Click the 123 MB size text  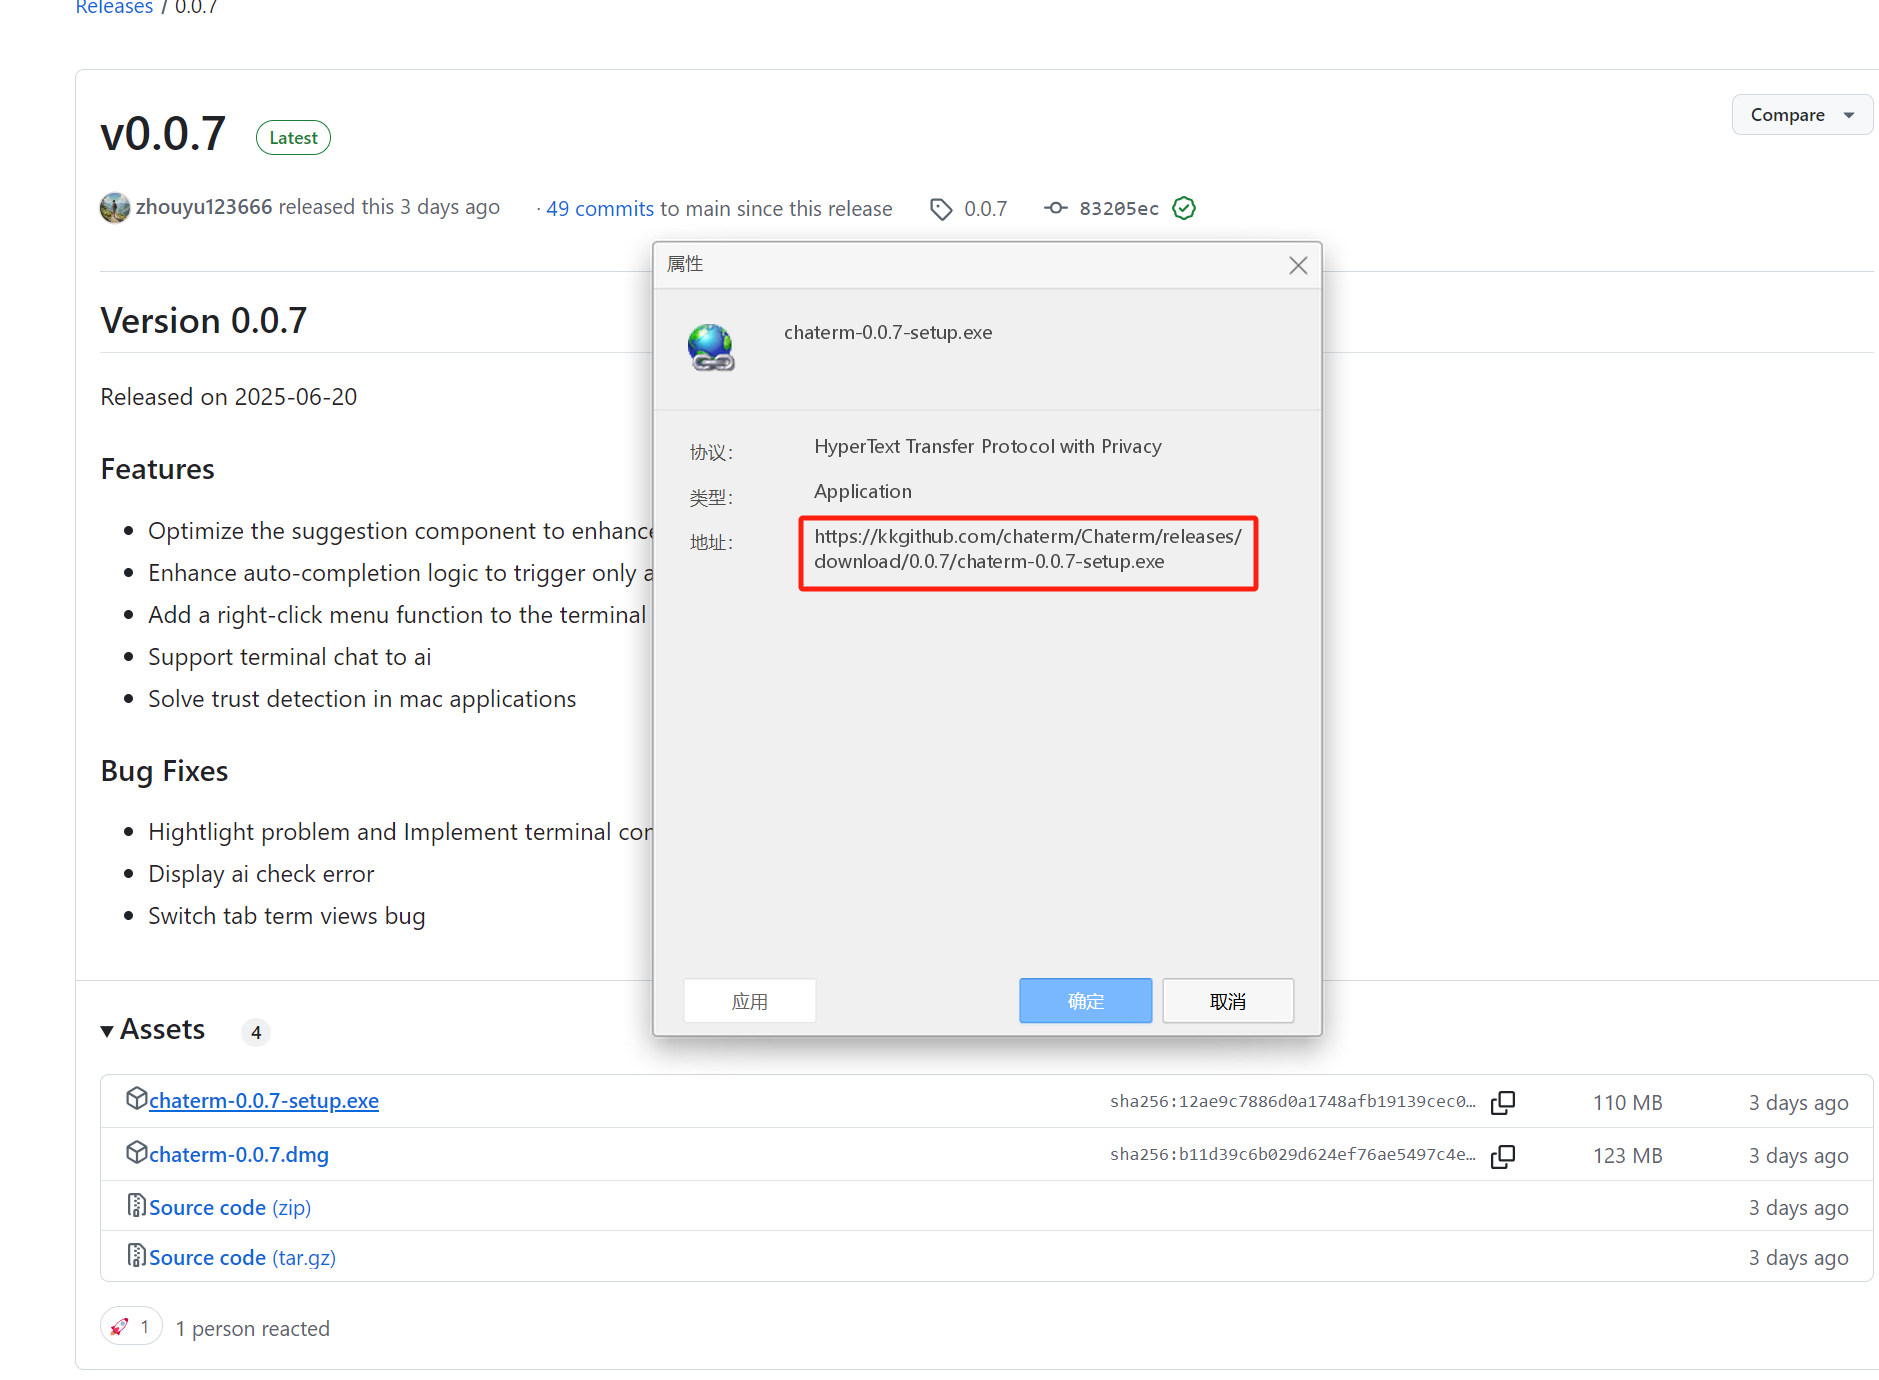pos(1627,1156)
